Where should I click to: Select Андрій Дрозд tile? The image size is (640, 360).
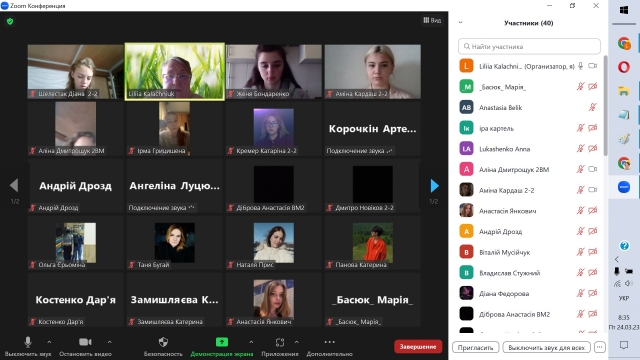(76, 186)
